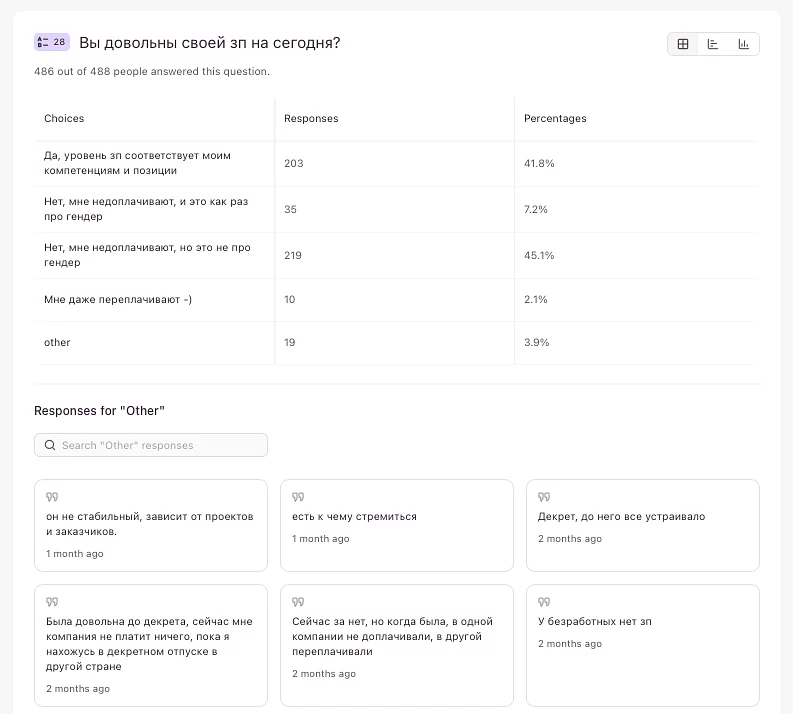Click the question title 'Вы довольны своей зп'
The height and width of the screenshot is (714, 793).
tap(209, 43)
